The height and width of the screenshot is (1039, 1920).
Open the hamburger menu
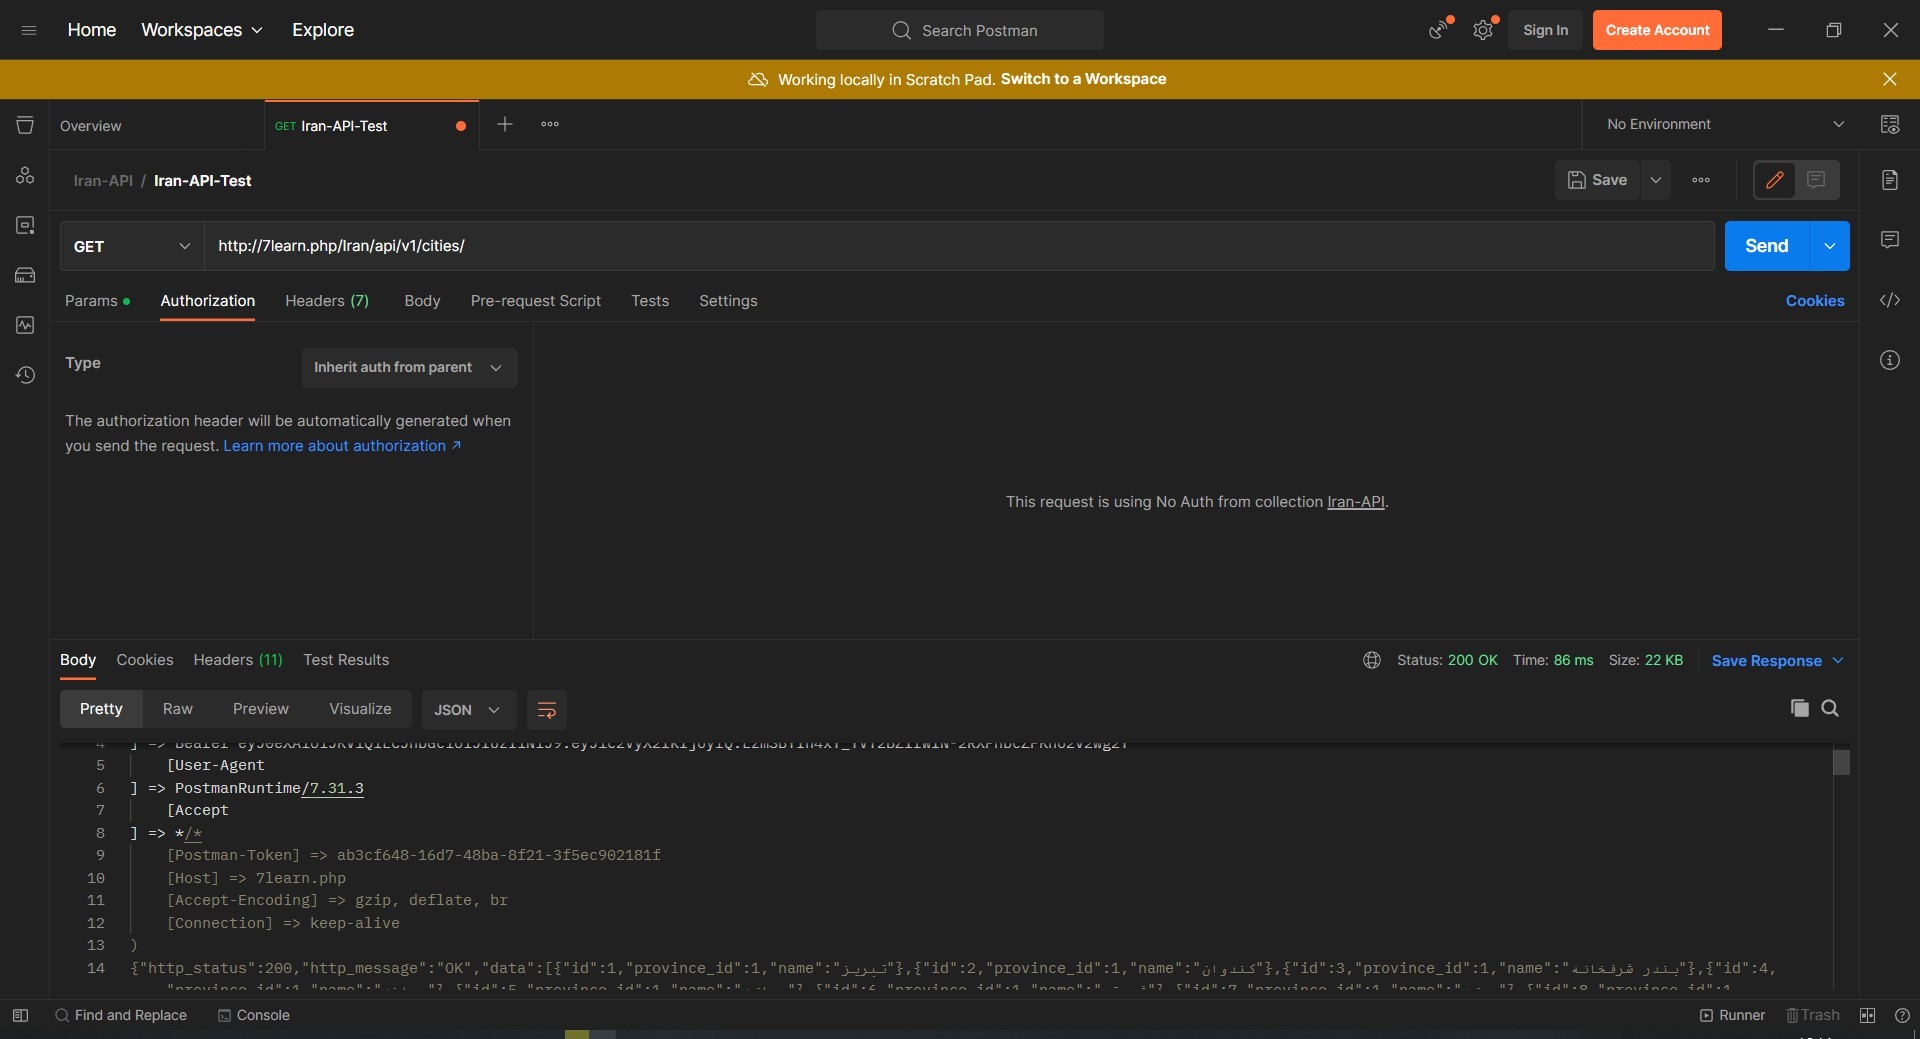(x=29, y=30)
